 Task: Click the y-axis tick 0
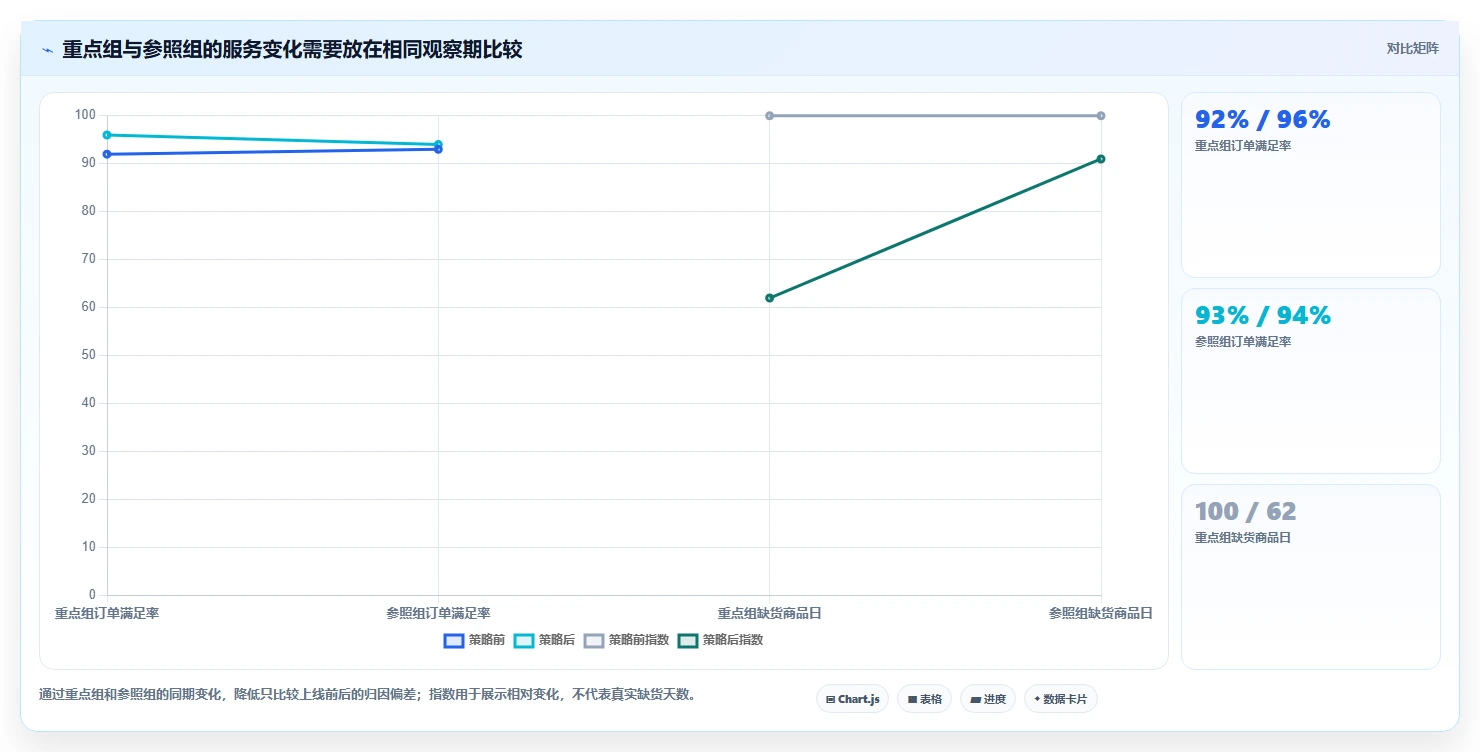(92, 595)
